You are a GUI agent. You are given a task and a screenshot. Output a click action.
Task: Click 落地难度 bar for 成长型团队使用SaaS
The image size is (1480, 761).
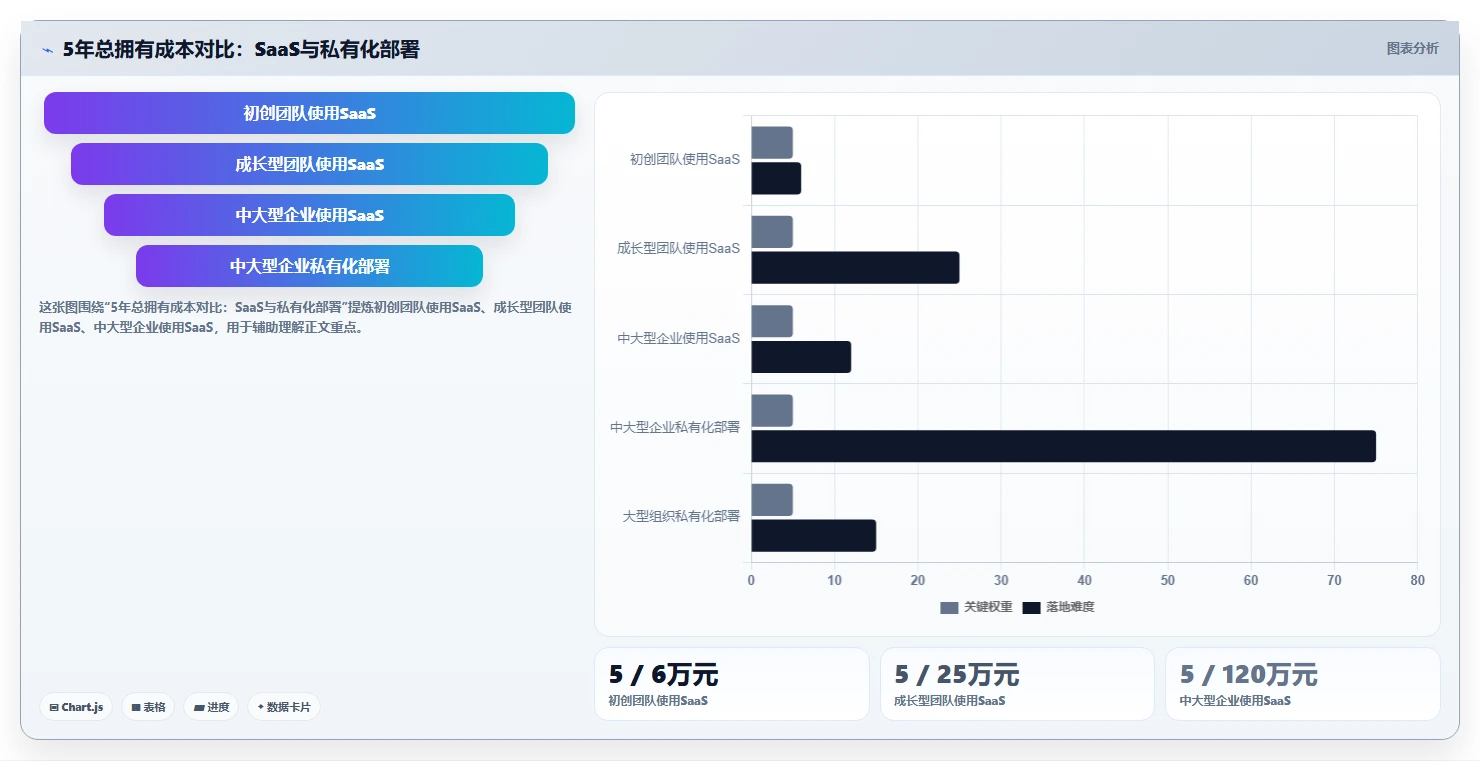coord(855,267)
